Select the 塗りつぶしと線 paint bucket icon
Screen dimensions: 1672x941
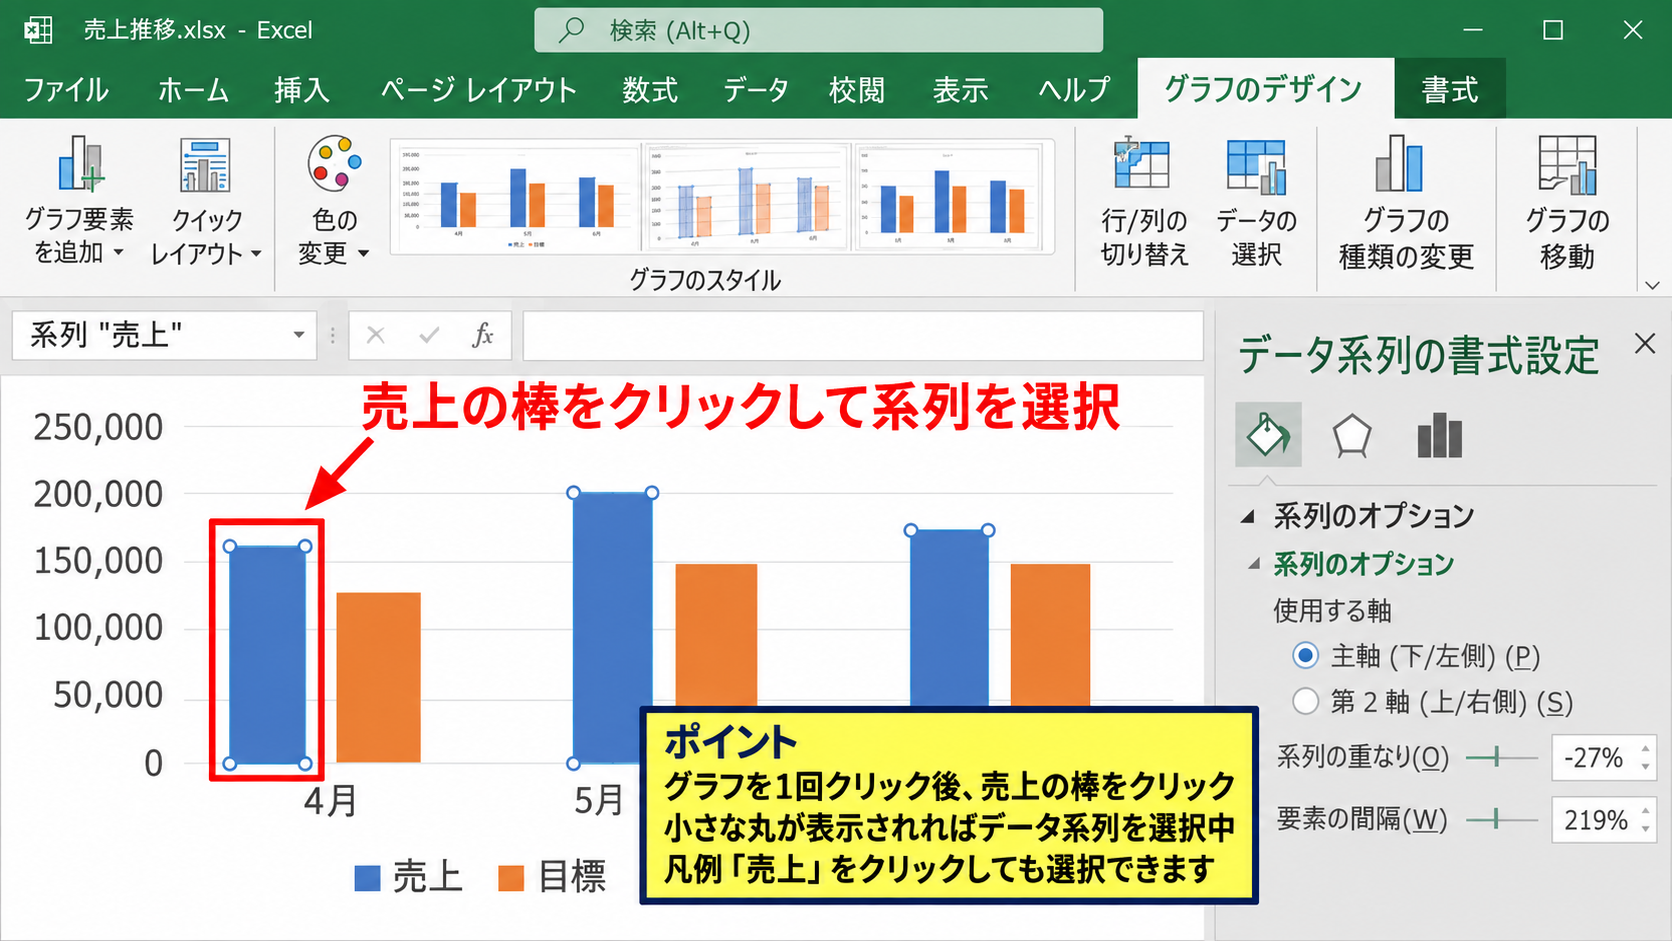(1268, 434)
